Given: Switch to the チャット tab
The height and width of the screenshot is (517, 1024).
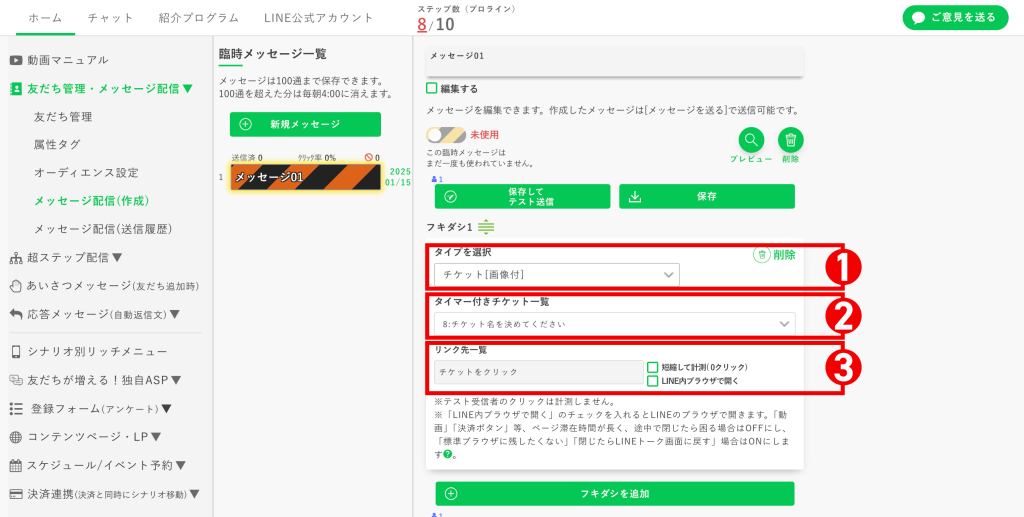Looking at the screenshot, I should point(110,18).
